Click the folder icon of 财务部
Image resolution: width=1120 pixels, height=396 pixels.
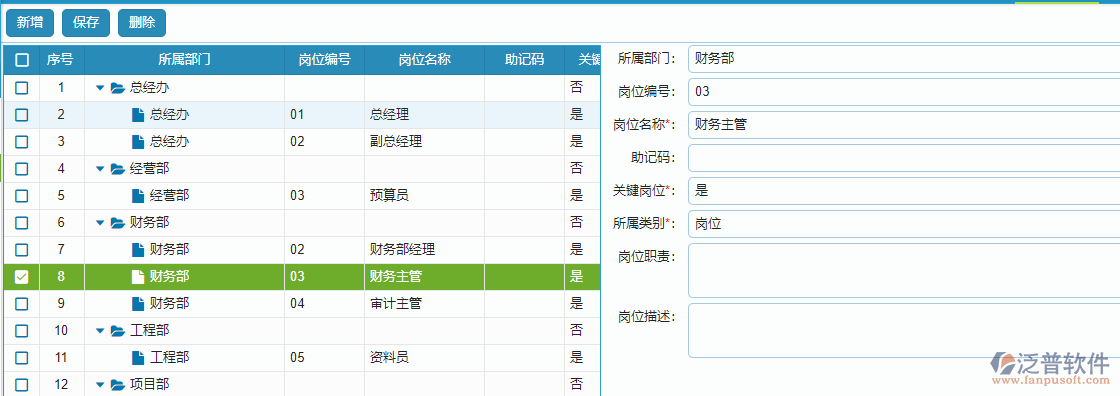118,223
